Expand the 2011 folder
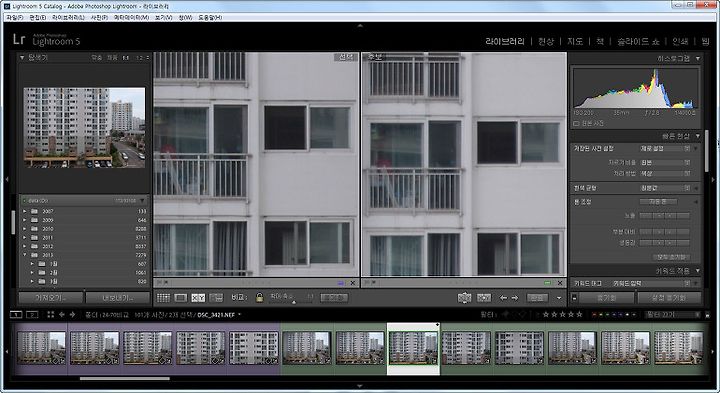Image resolution: width=720 pixels, height=393 pixels. pos(25,237)
